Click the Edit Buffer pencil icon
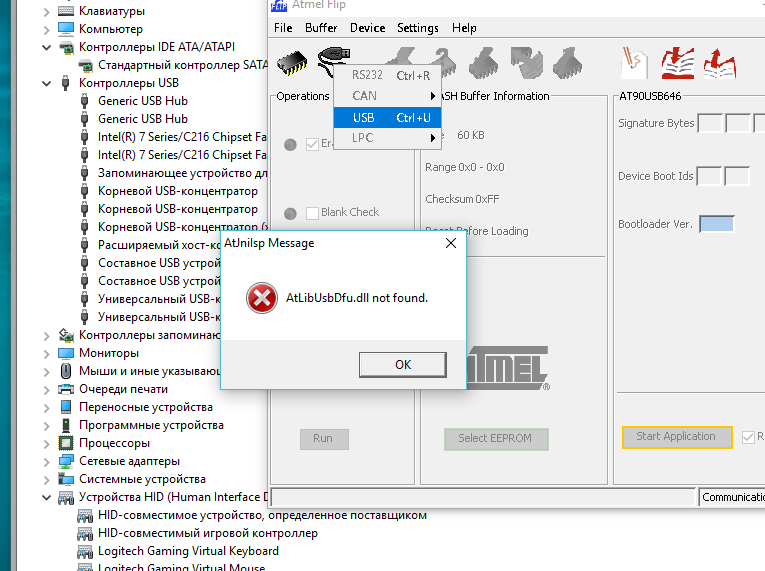Viewport: 765px width, 571px height. 634,63
